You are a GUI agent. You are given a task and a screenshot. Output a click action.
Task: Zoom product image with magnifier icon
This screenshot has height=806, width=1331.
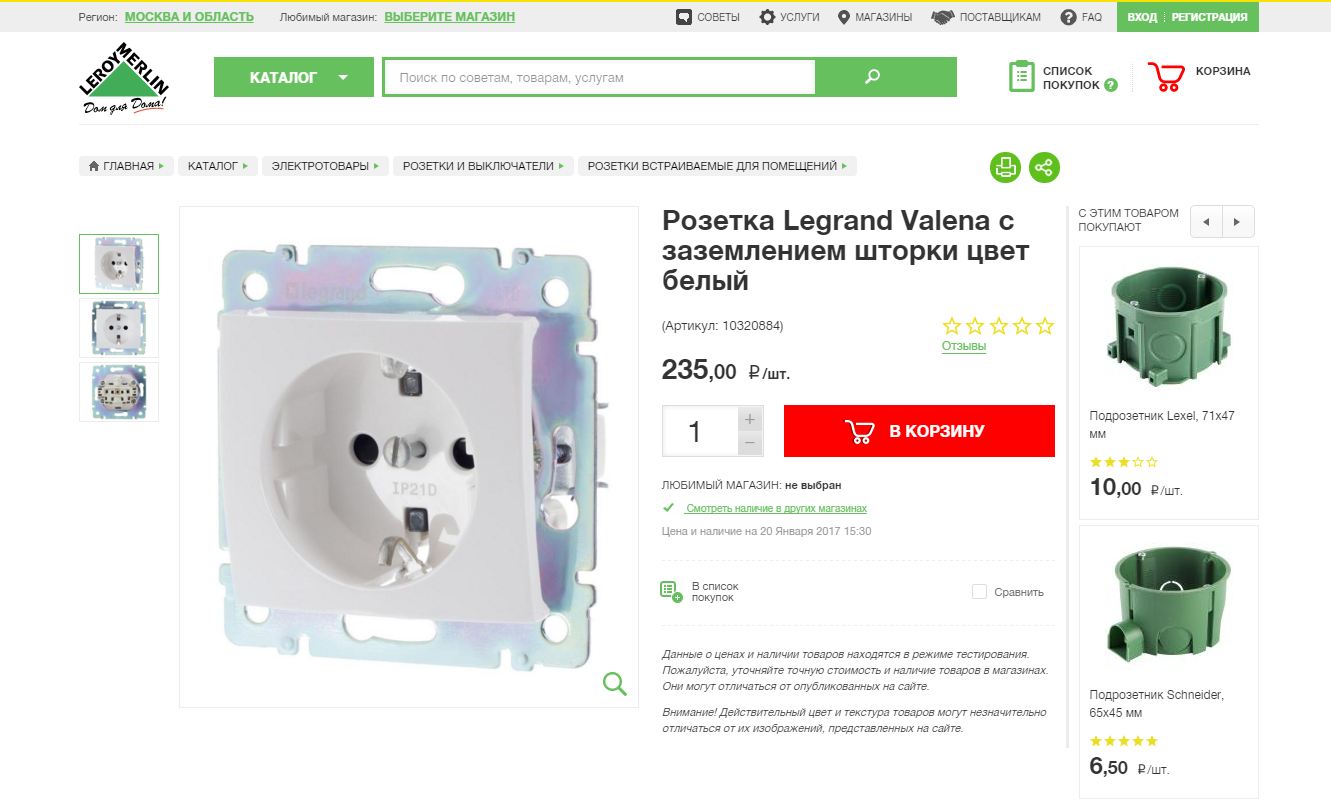coord(614,683)
